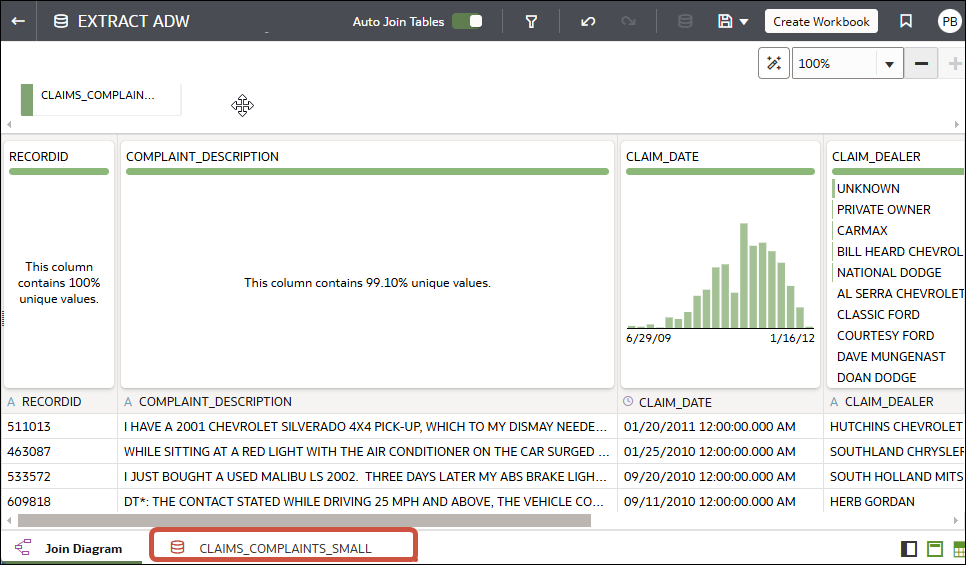Click the redo arrow icon
Screen dimensions: 966x565
click(628, 22)
